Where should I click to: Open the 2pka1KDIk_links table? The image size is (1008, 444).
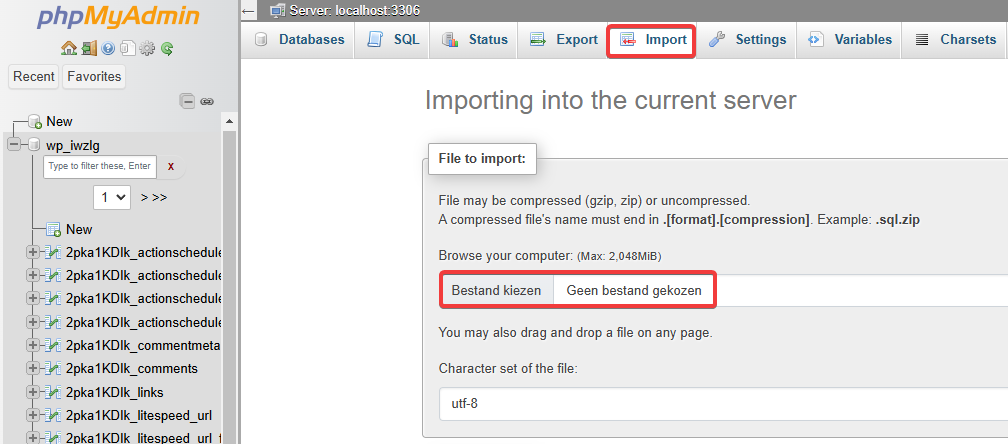pyautogui.click(x=114, y=393)
